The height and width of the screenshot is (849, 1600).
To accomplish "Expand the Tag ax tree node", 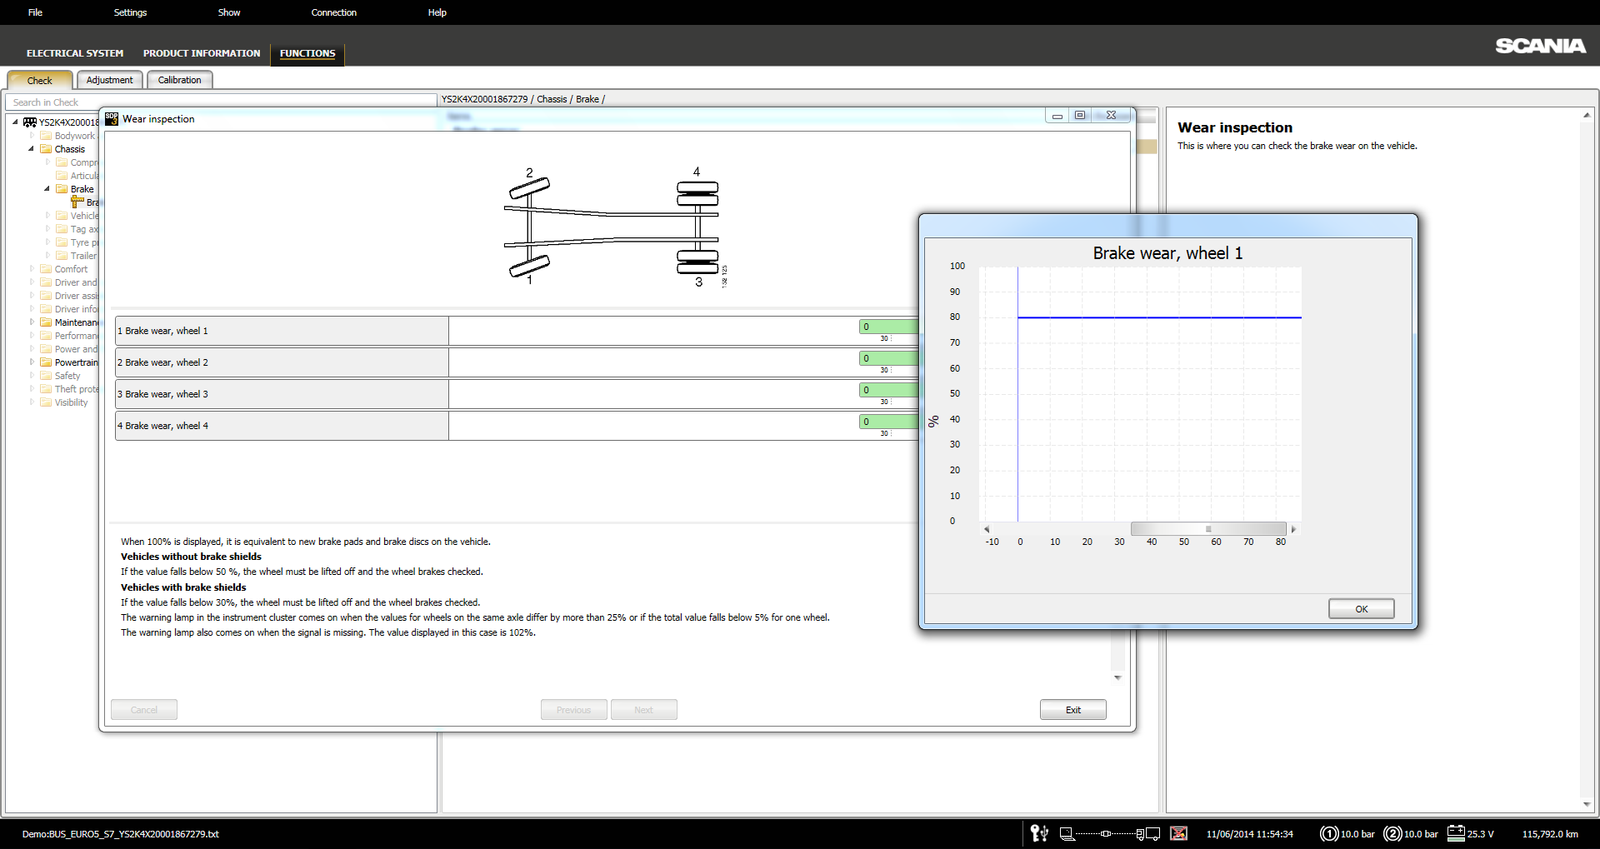I will coord(47,229).
